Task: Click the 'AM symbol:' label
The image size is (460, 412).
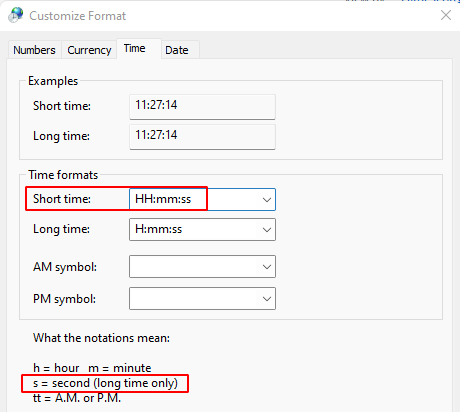Action: [65, 267]
